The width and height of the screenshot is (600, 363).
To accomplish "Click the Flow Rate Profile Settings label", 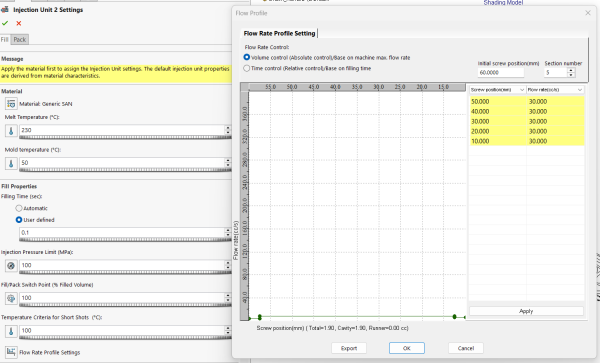I will pyautogui.click(x=50, y=352).
